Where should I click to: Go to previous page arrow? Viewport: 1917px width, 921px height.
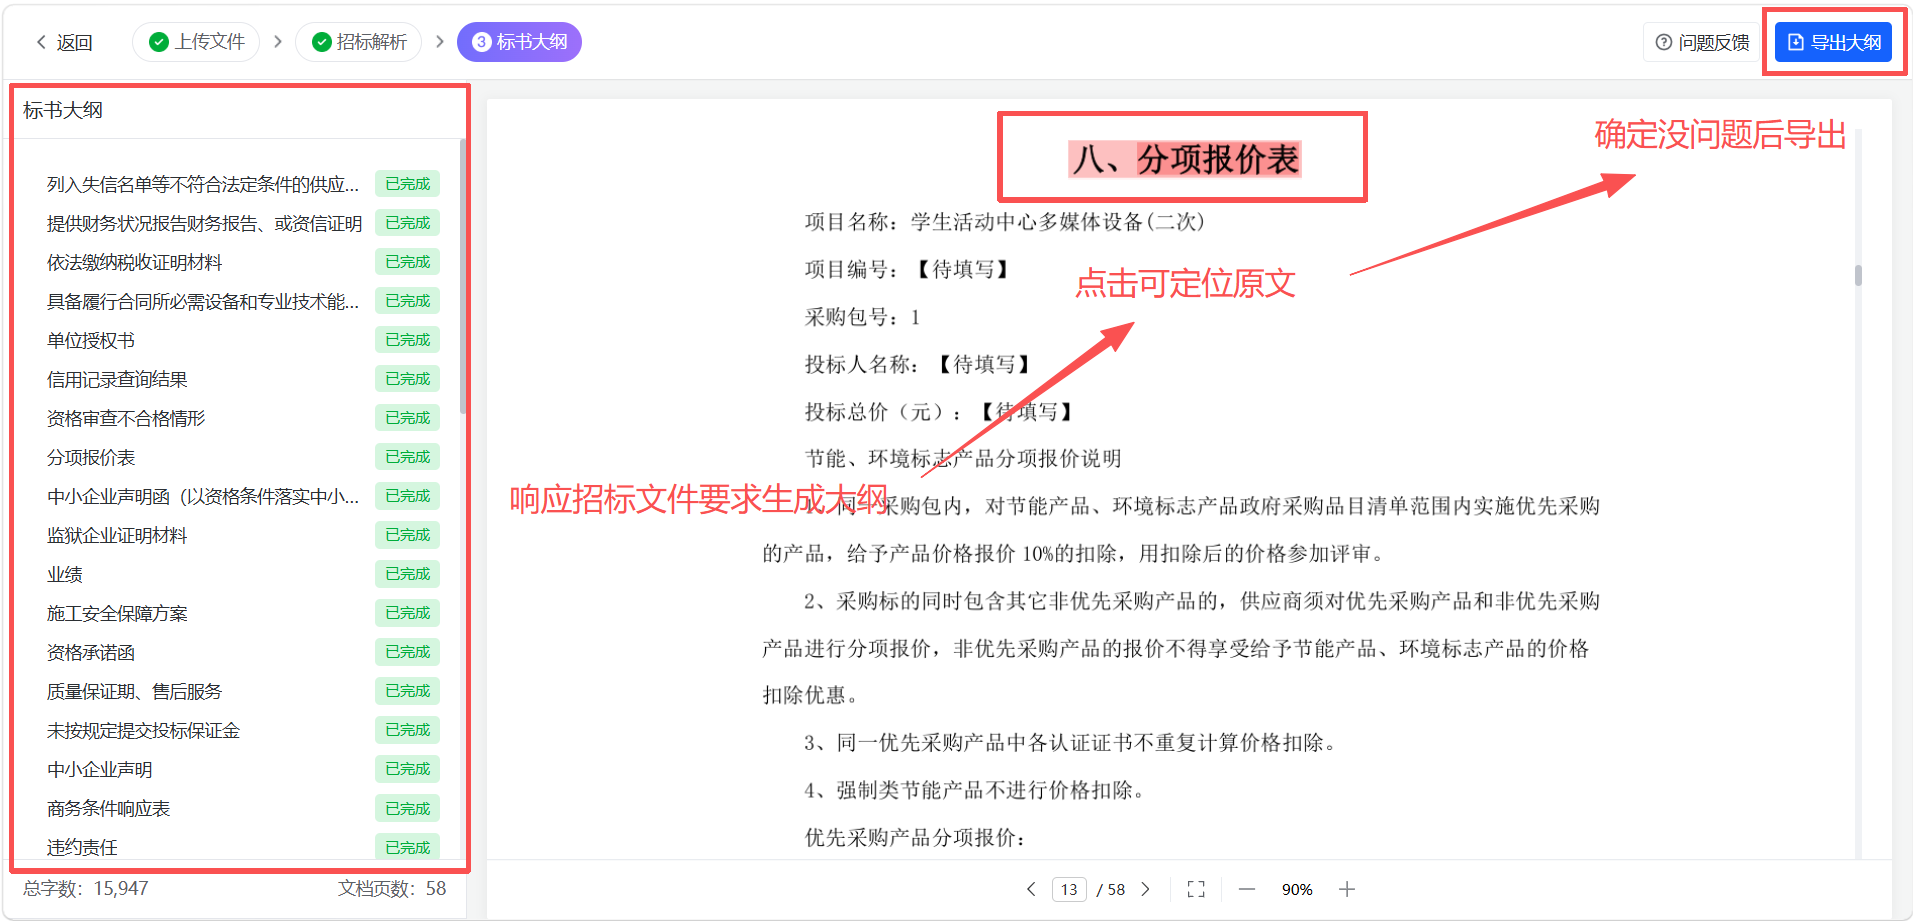pos(1031,889)
